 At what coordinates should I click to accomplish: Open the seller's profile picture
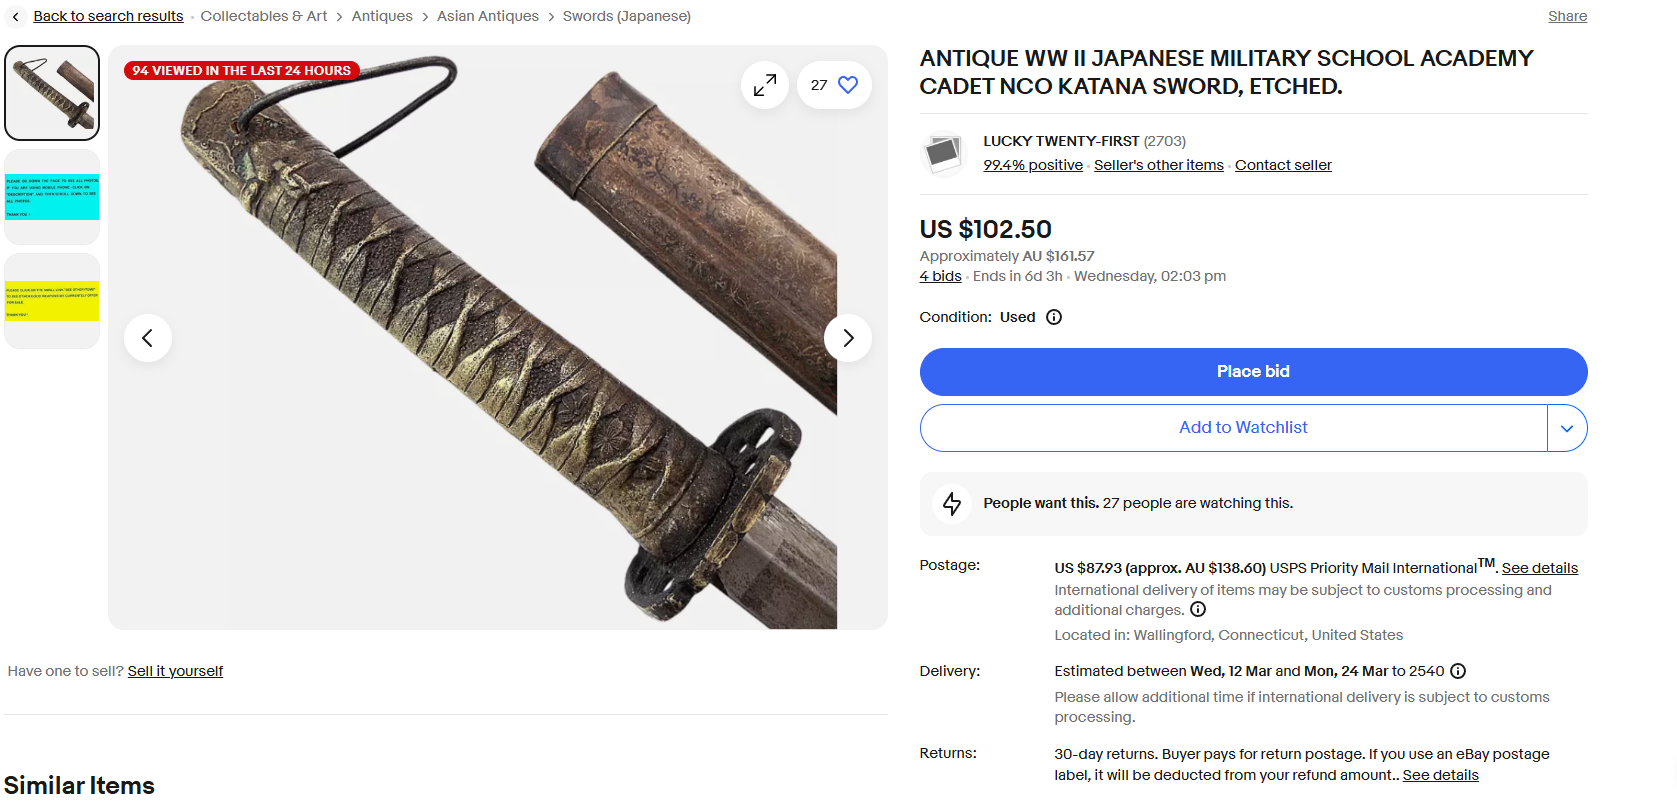942,153
